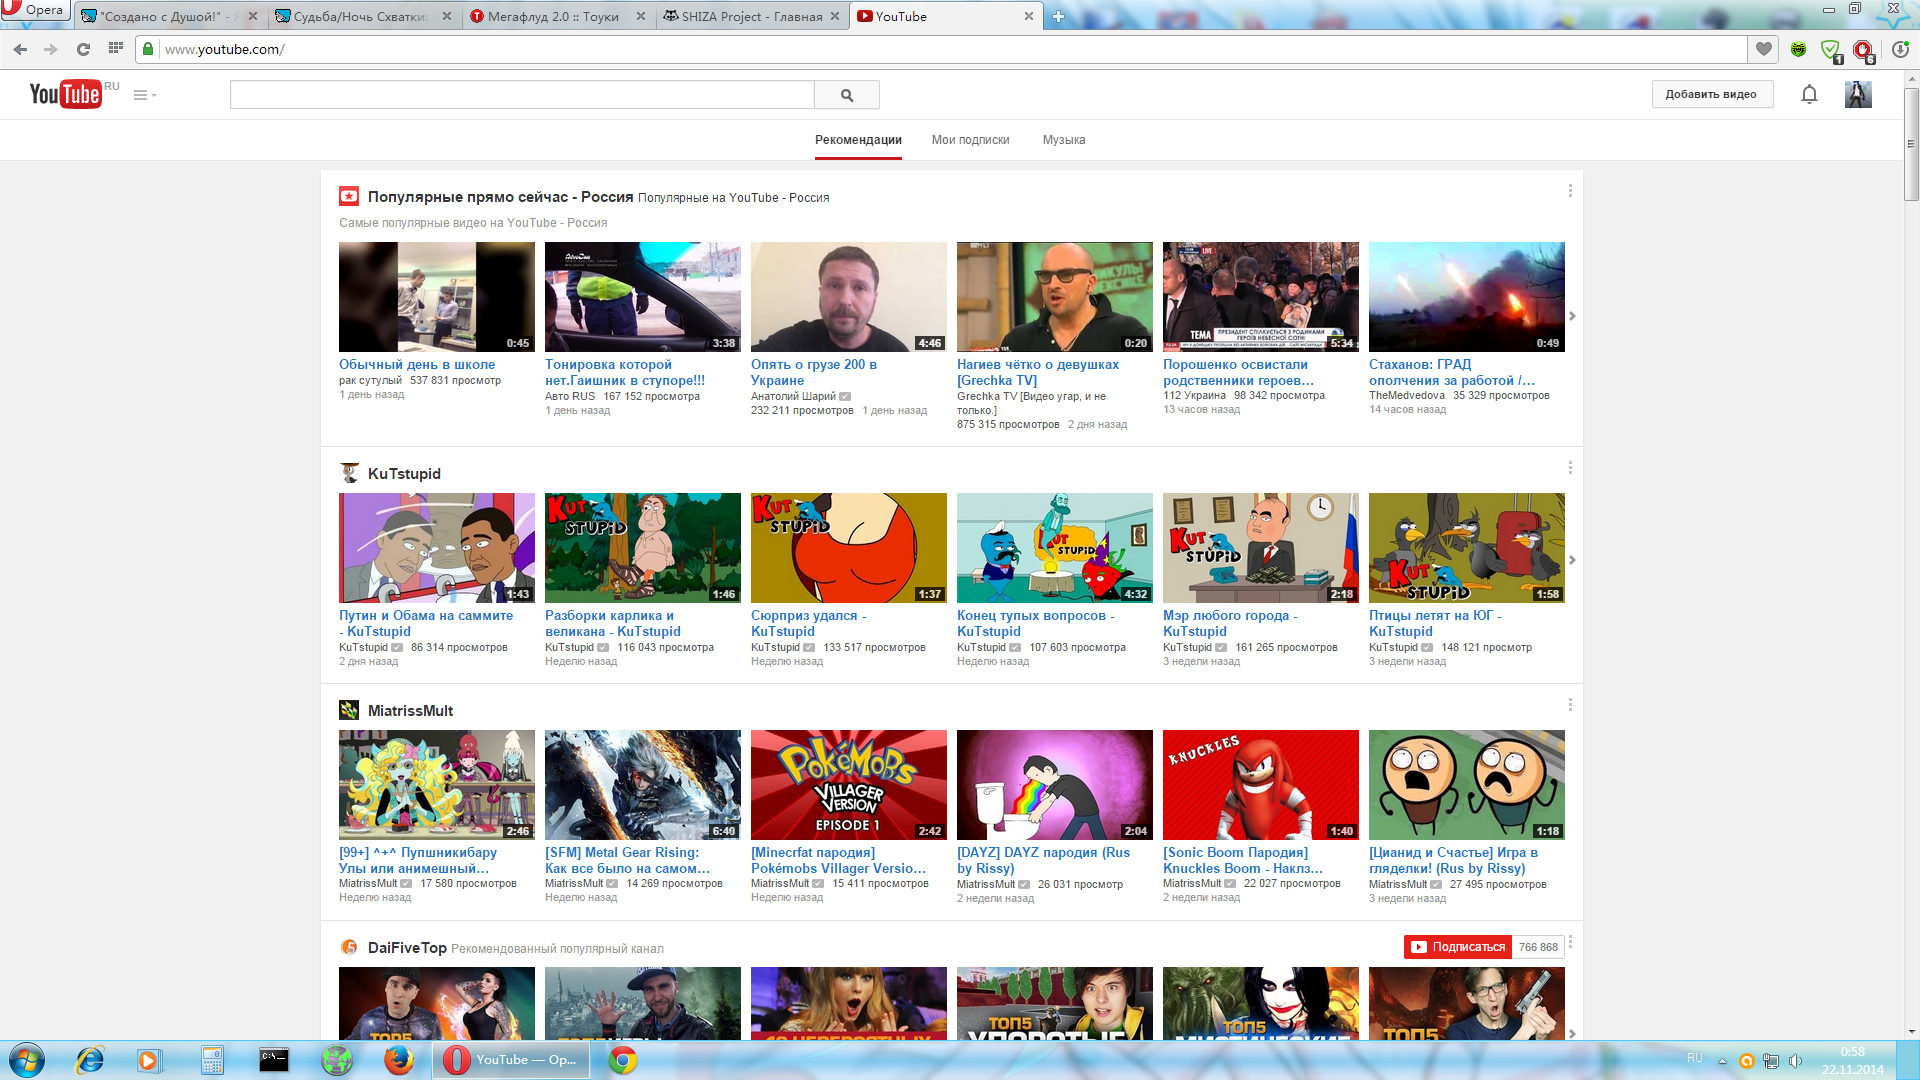Focus the YouTube search input field
This screenshot has width=1920, height=1080.
tap(522, 95)
